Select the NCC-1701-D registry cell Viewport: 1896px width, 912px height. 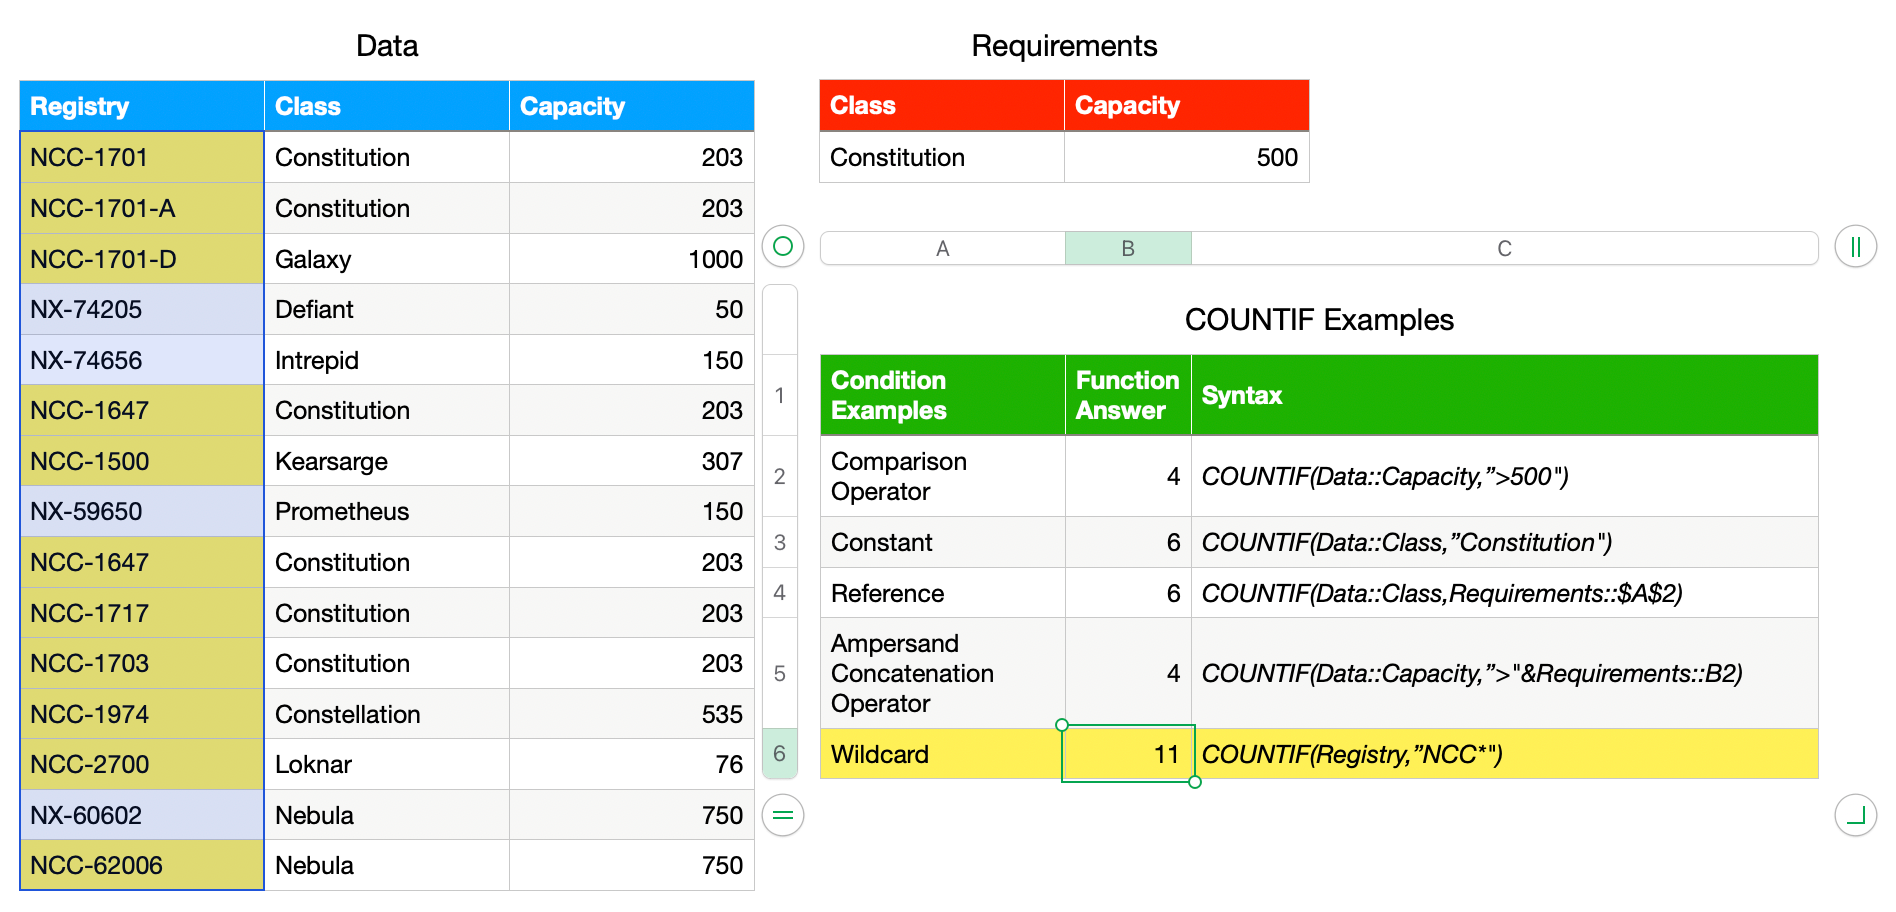coord(141,260)
